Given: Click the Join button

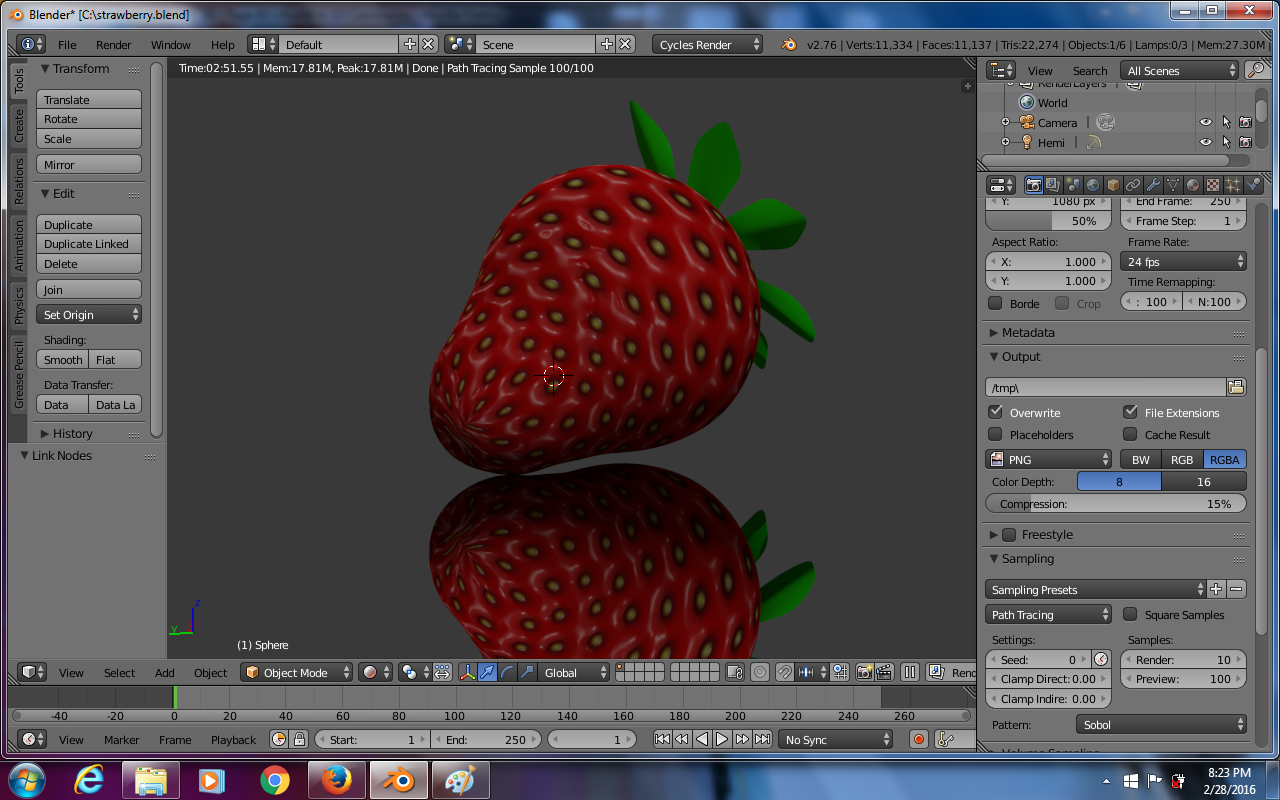Looking at the screenshot, I should (89, 289).
